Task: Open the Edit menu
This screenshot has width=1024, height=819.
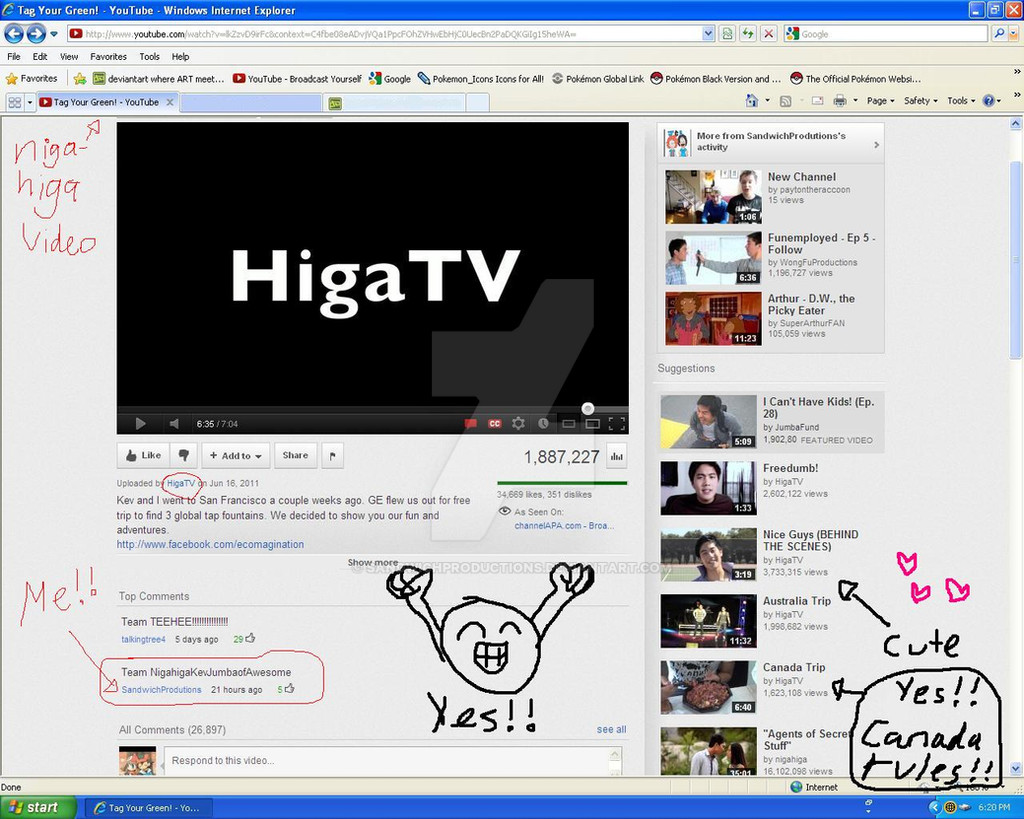Action: [40, 57]
